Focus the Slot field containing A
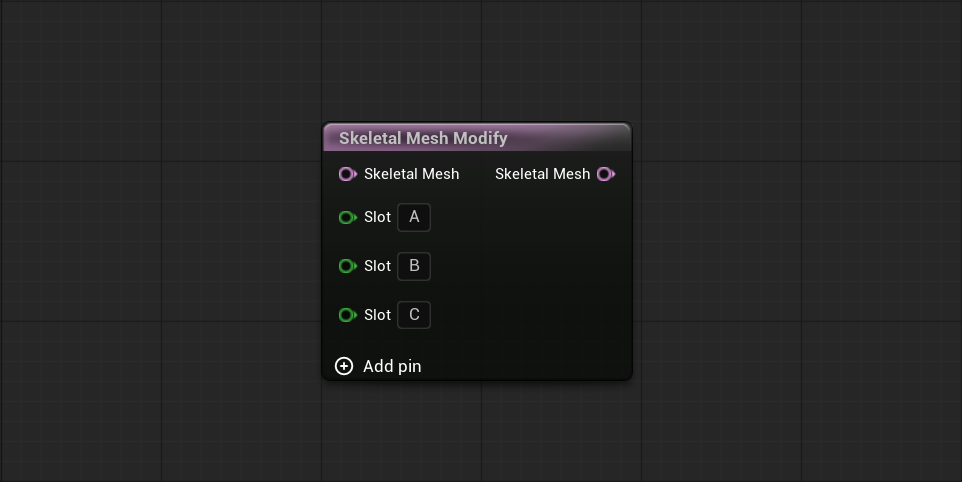 tap(414, 217)
